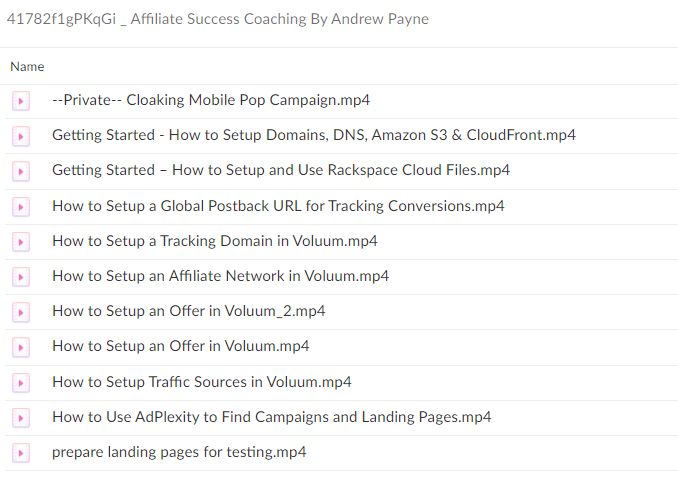The height and width of the screenshot is (477, 678).
Task: Open How to Setup Traffic Sources in Voluum.mp4
Action: (201, 382)
